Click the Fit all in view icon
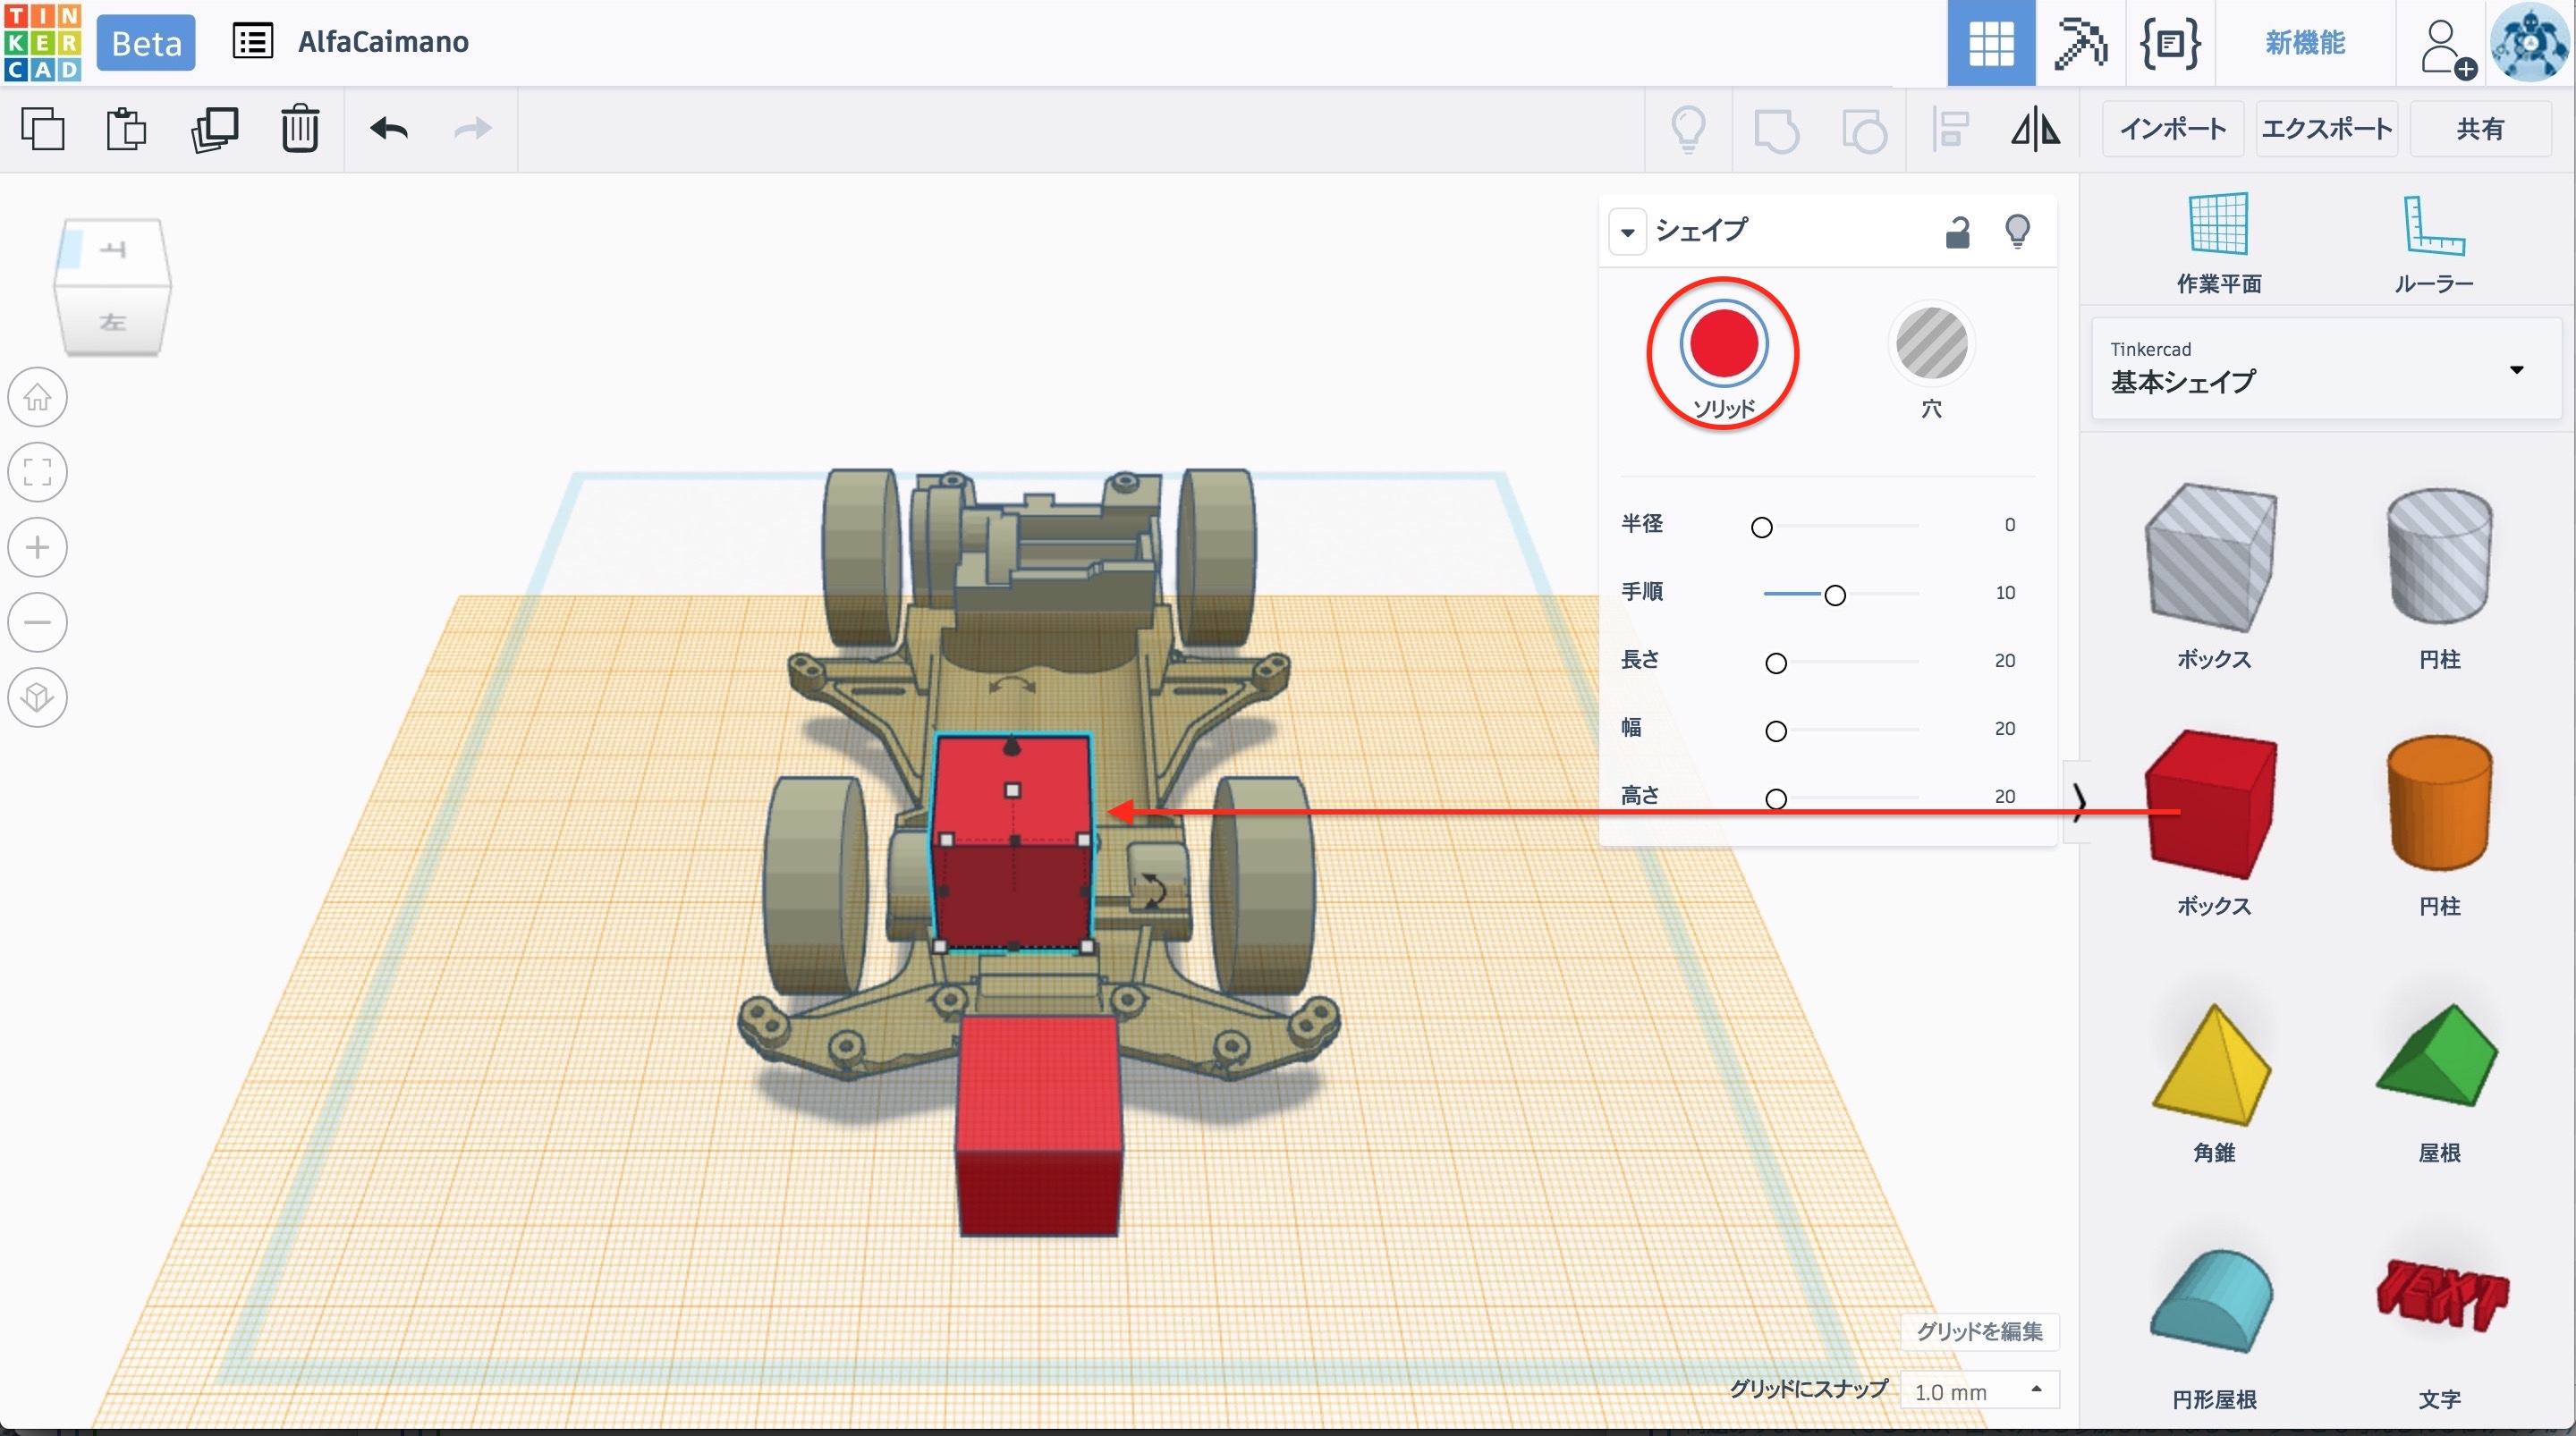This screenshot has width=2576, height=1436. [38, 472]
